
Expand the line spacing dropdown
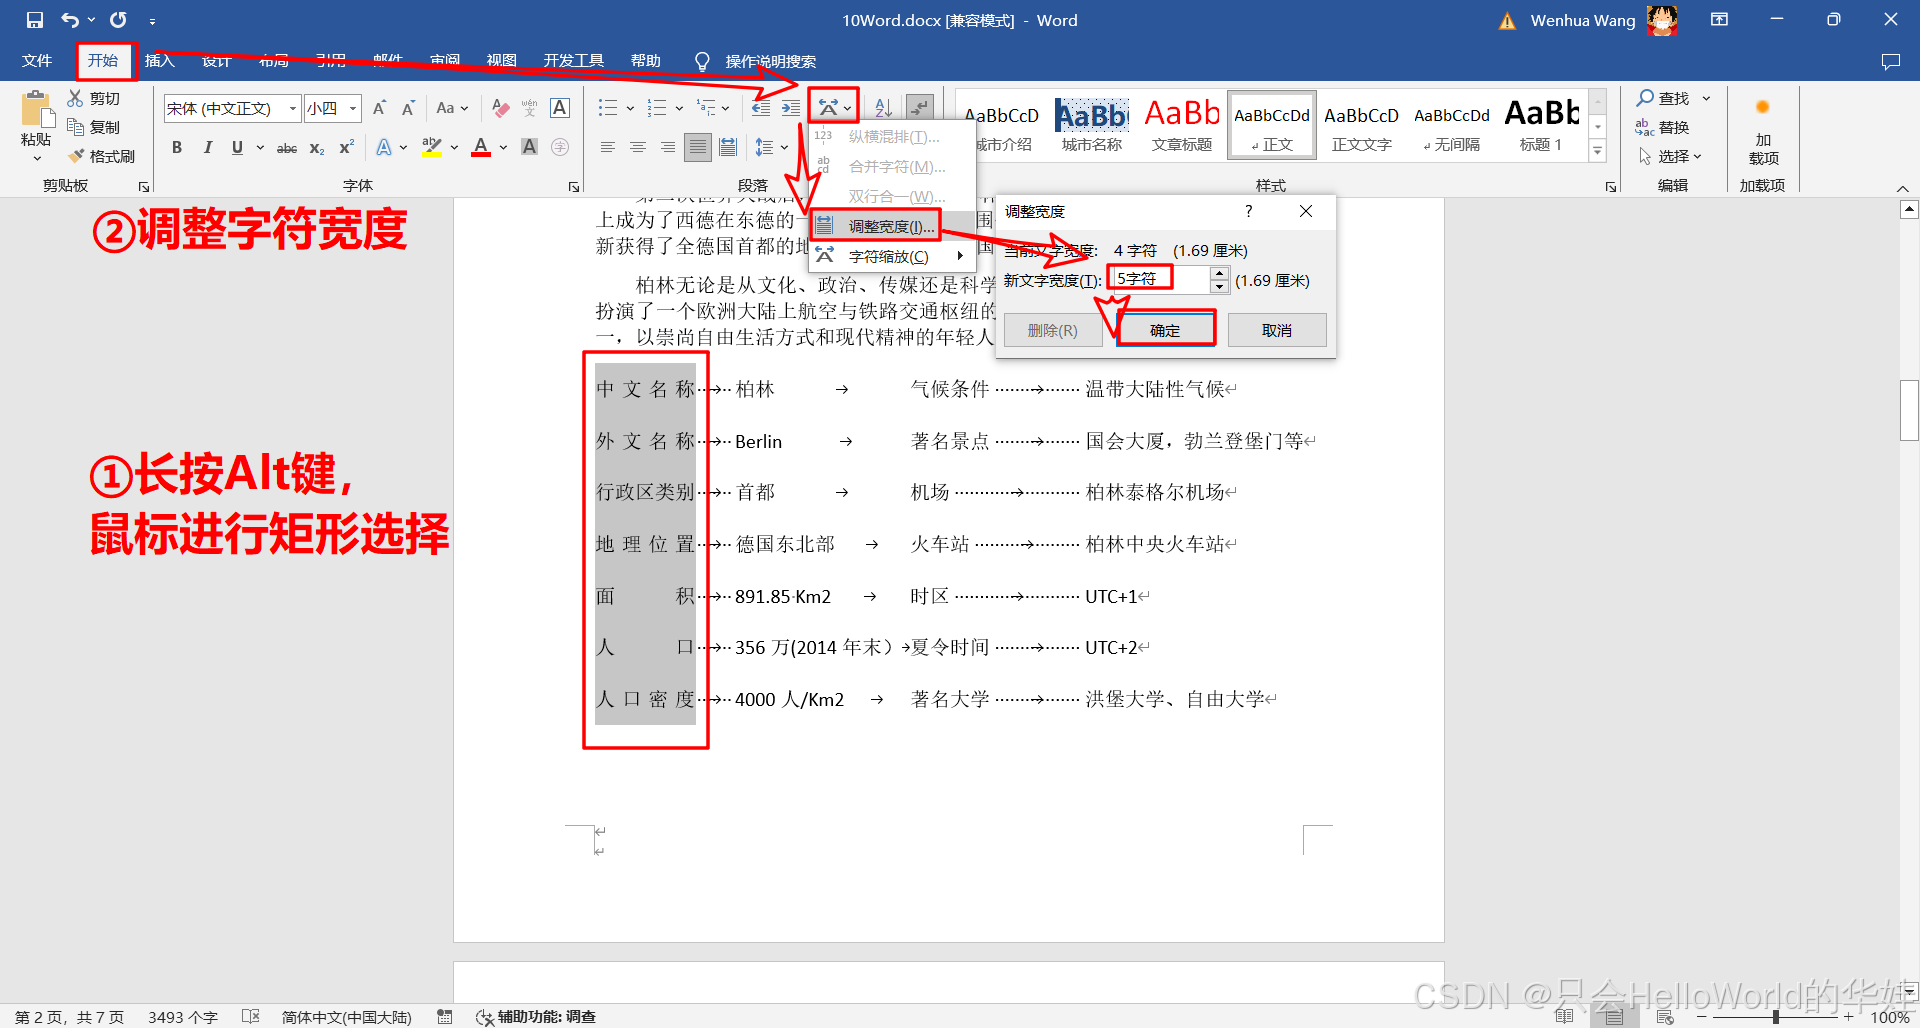click(785, 147)
